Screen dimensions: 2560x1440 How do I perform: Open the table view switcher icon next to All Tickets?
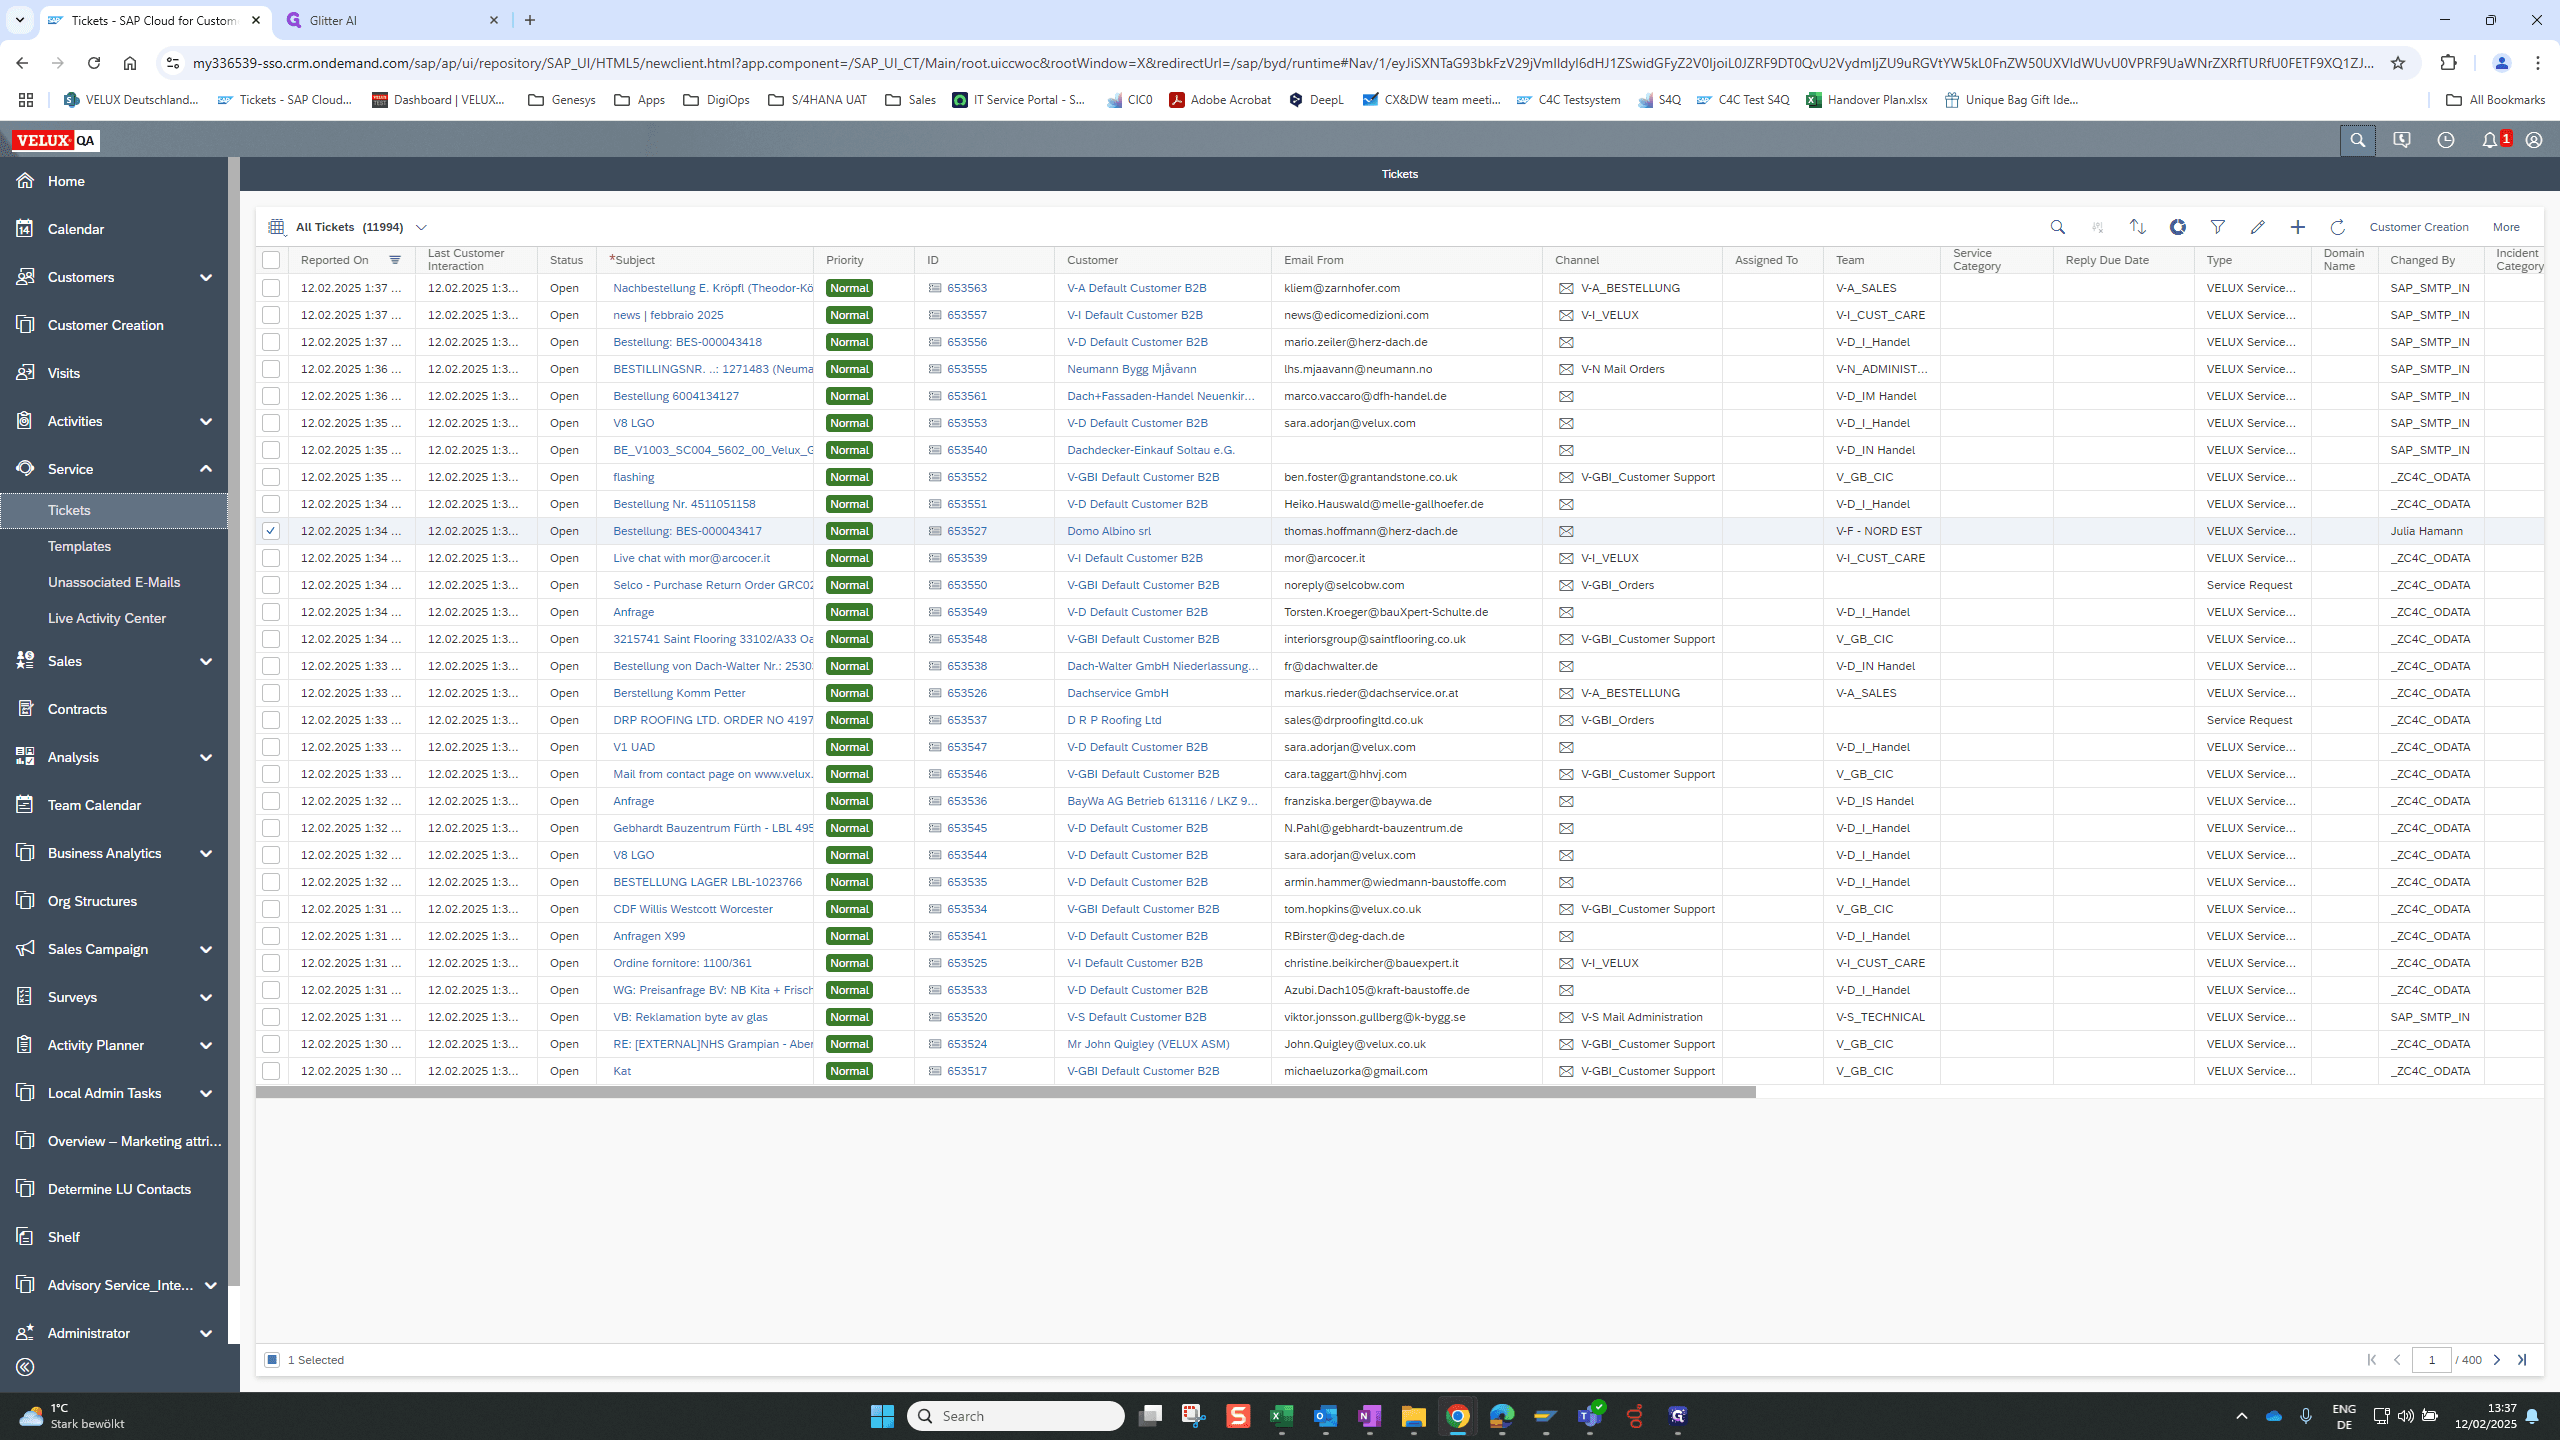277,227
